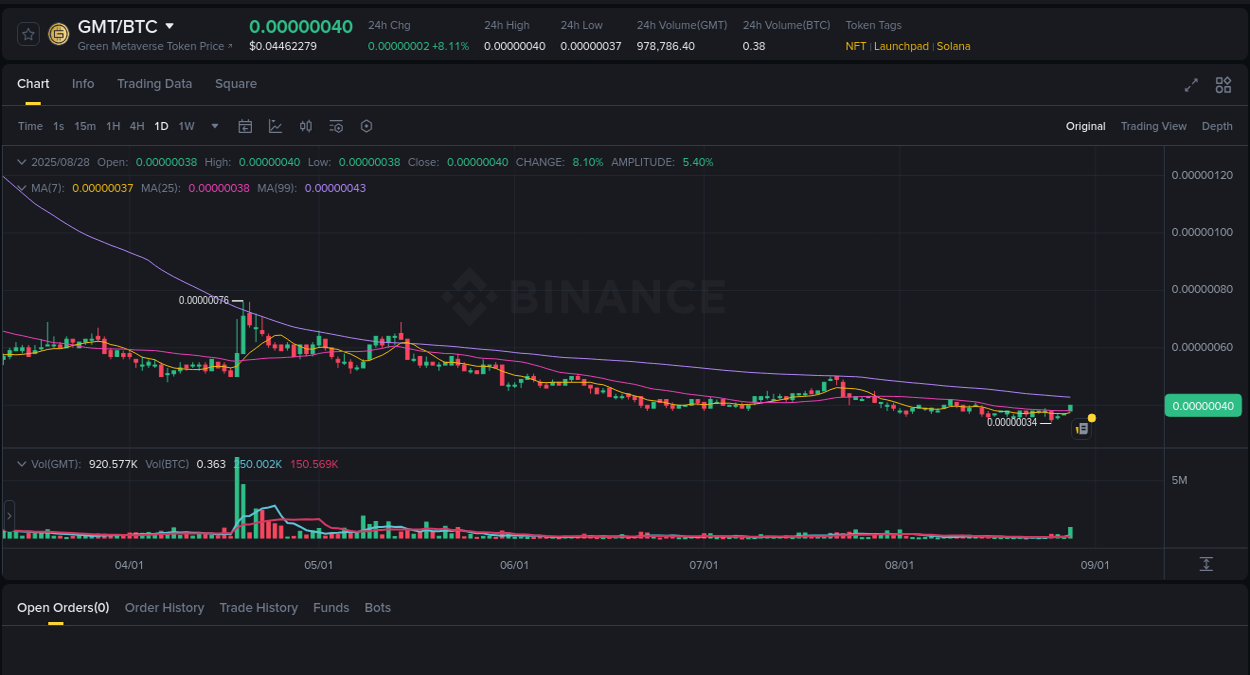1250x675 pixels.
Task: Click the Launchpad token tag
Action: point(901,46)
